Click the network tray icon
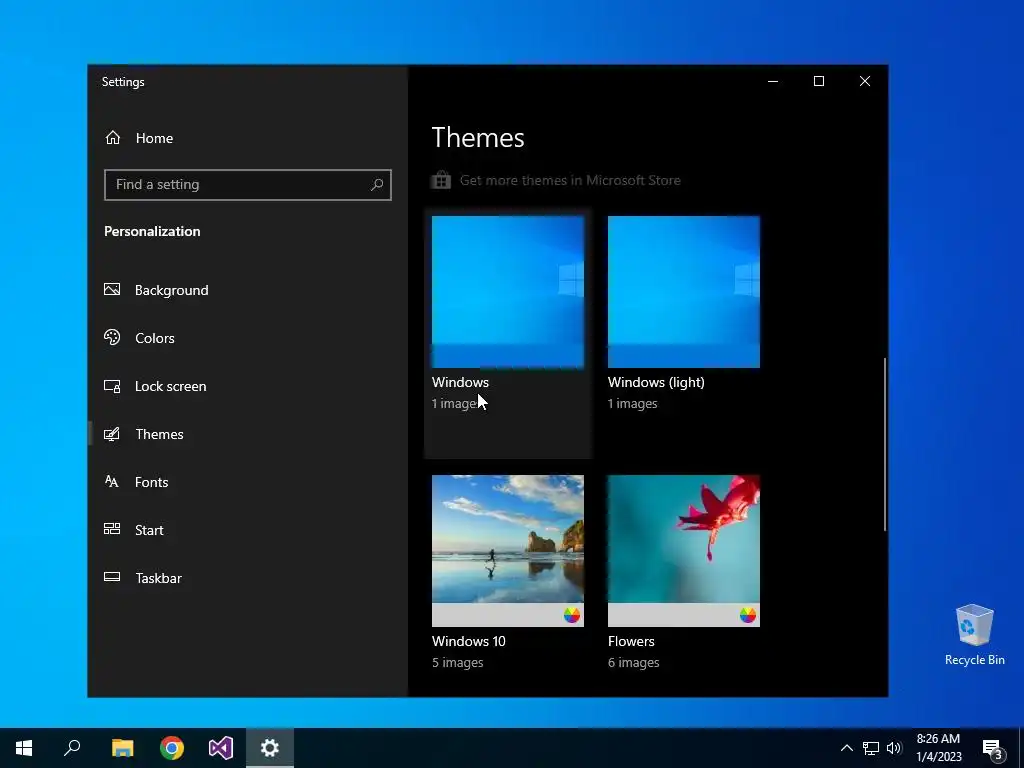The width and height of the screenshot is (1024, 768). [871, 748]
